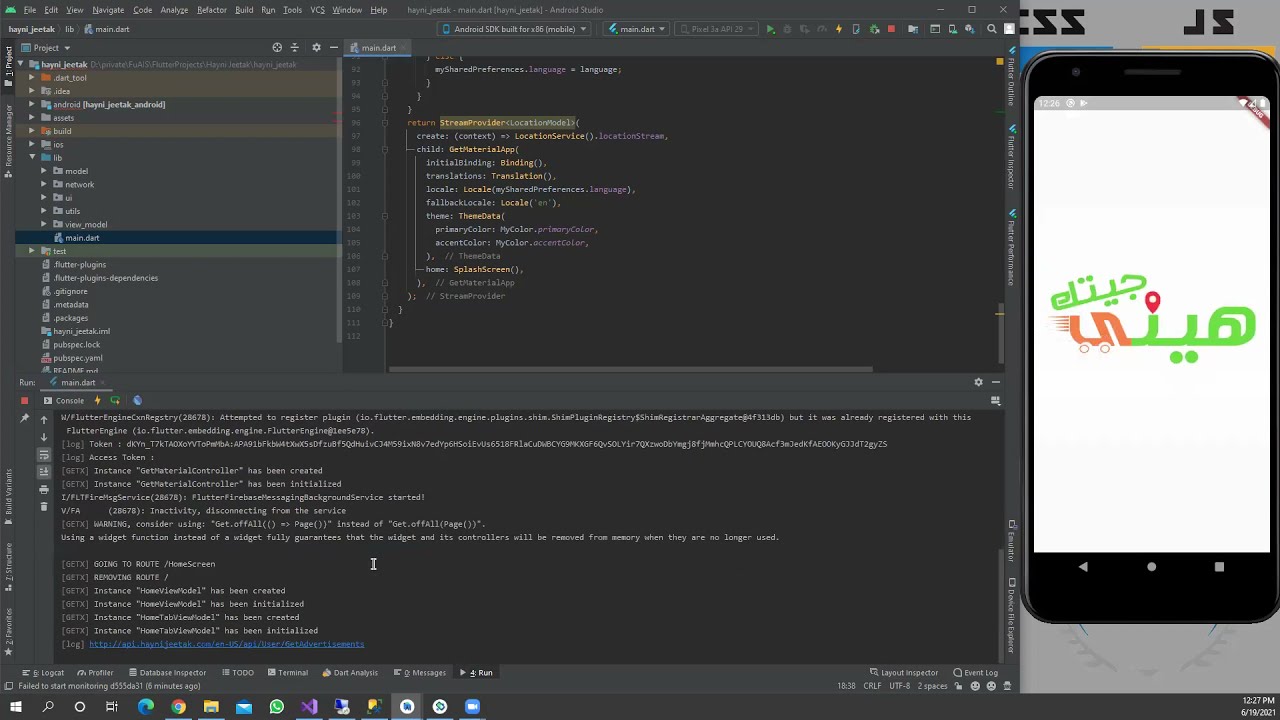Toggle scroll to end in console
The height and width of the screenshot is (720, 1280).
coord(43,472)
